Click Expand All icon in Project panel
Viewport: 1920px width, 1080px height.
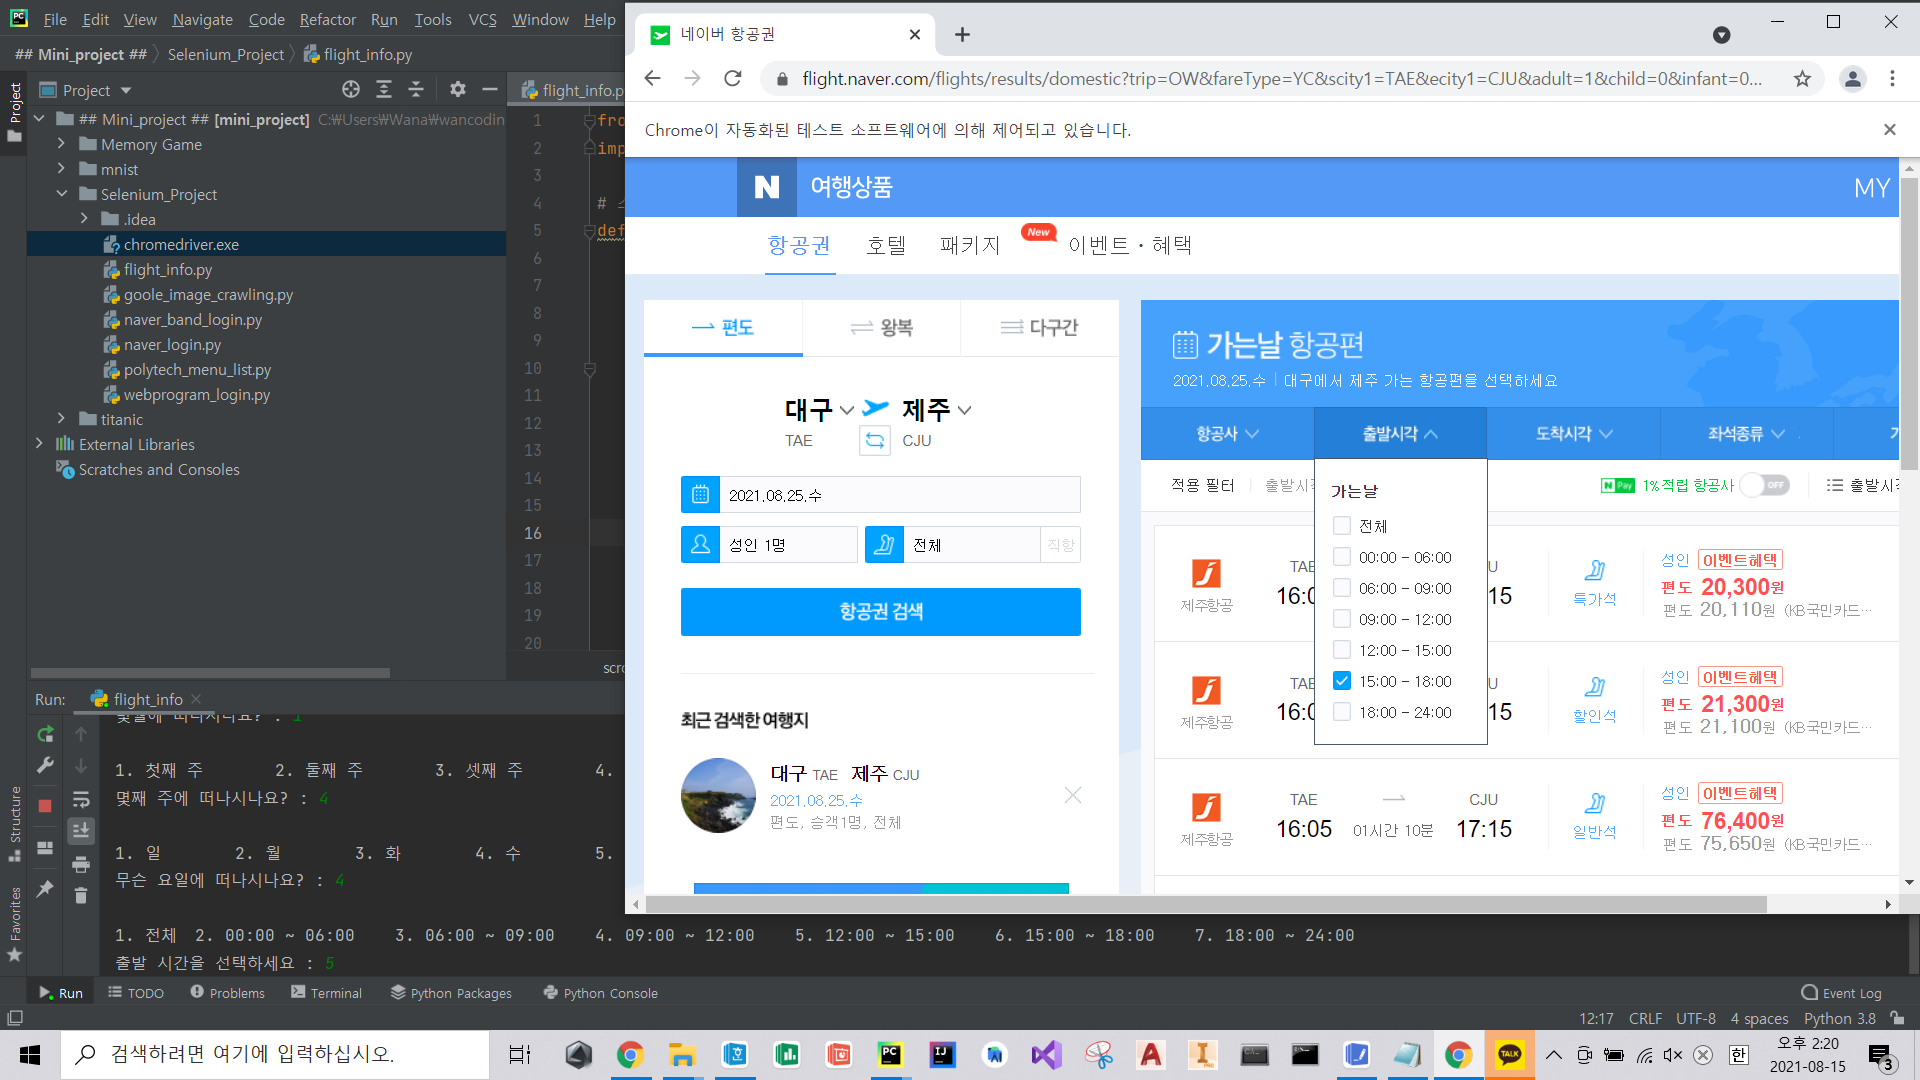tap(384, 90)
